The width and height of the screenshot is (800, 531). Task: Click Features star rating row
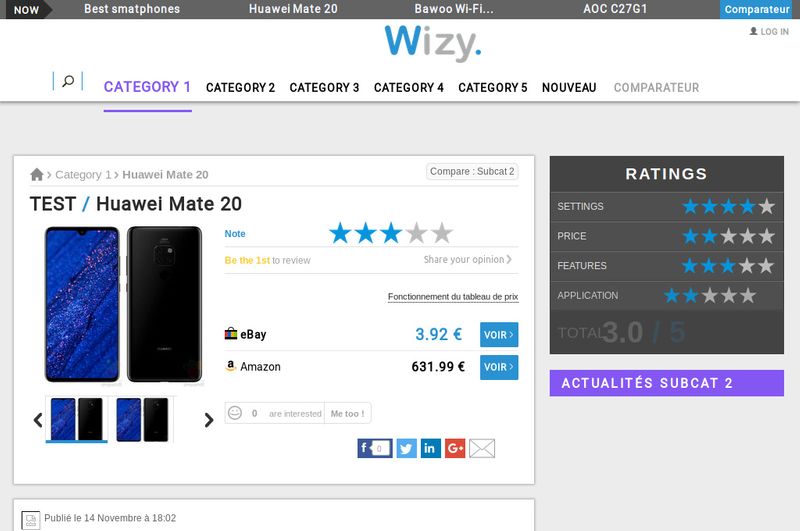[x=667, y=266]
